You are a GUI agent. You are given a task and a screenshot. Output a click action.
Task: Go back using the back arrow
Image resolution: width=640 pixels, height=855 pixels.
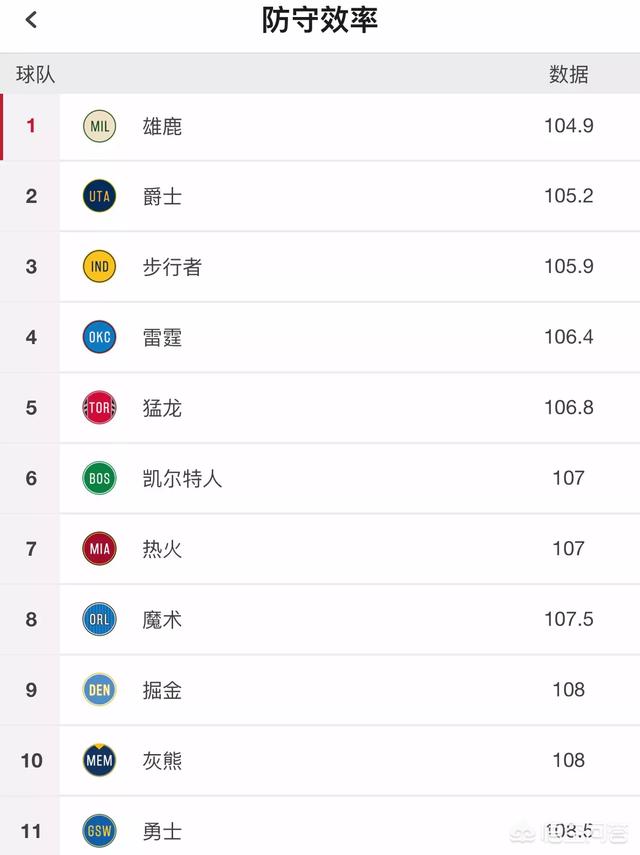31,20
